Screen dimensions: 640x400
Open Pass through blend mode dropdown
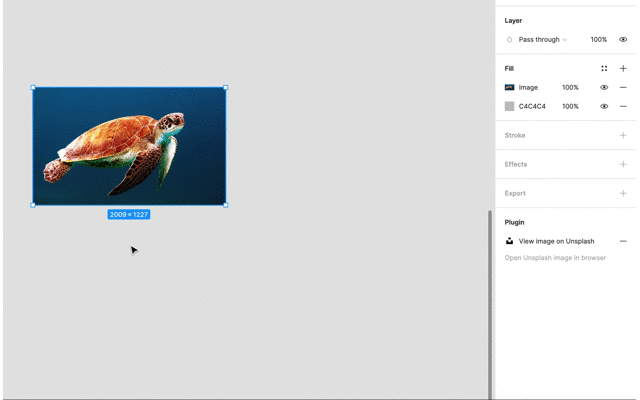tap(542, 40)
